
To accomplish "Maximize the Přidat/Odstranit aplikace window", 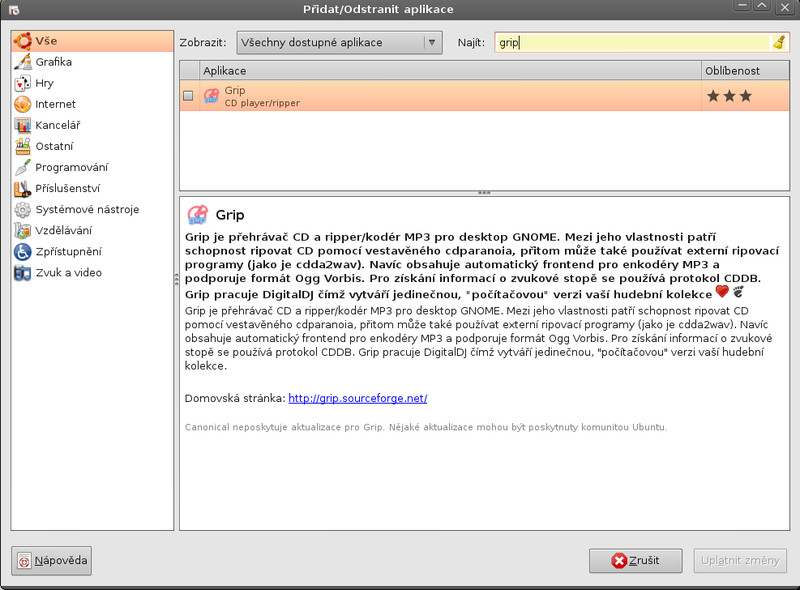I will (x=762, y=7).
